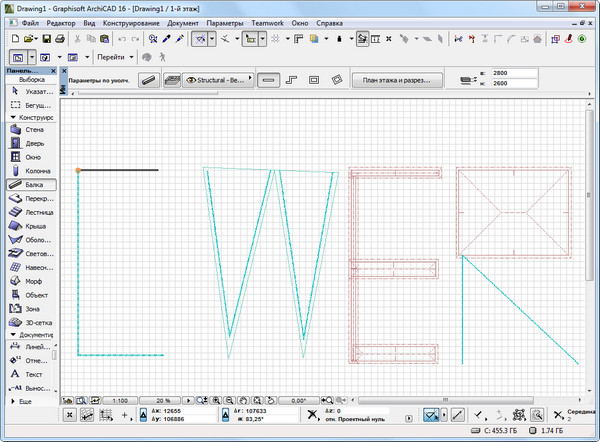The width and height of the screenshot is (600, 442).
Task: Click the Save icon in toolbar
Action: point(42,39)
